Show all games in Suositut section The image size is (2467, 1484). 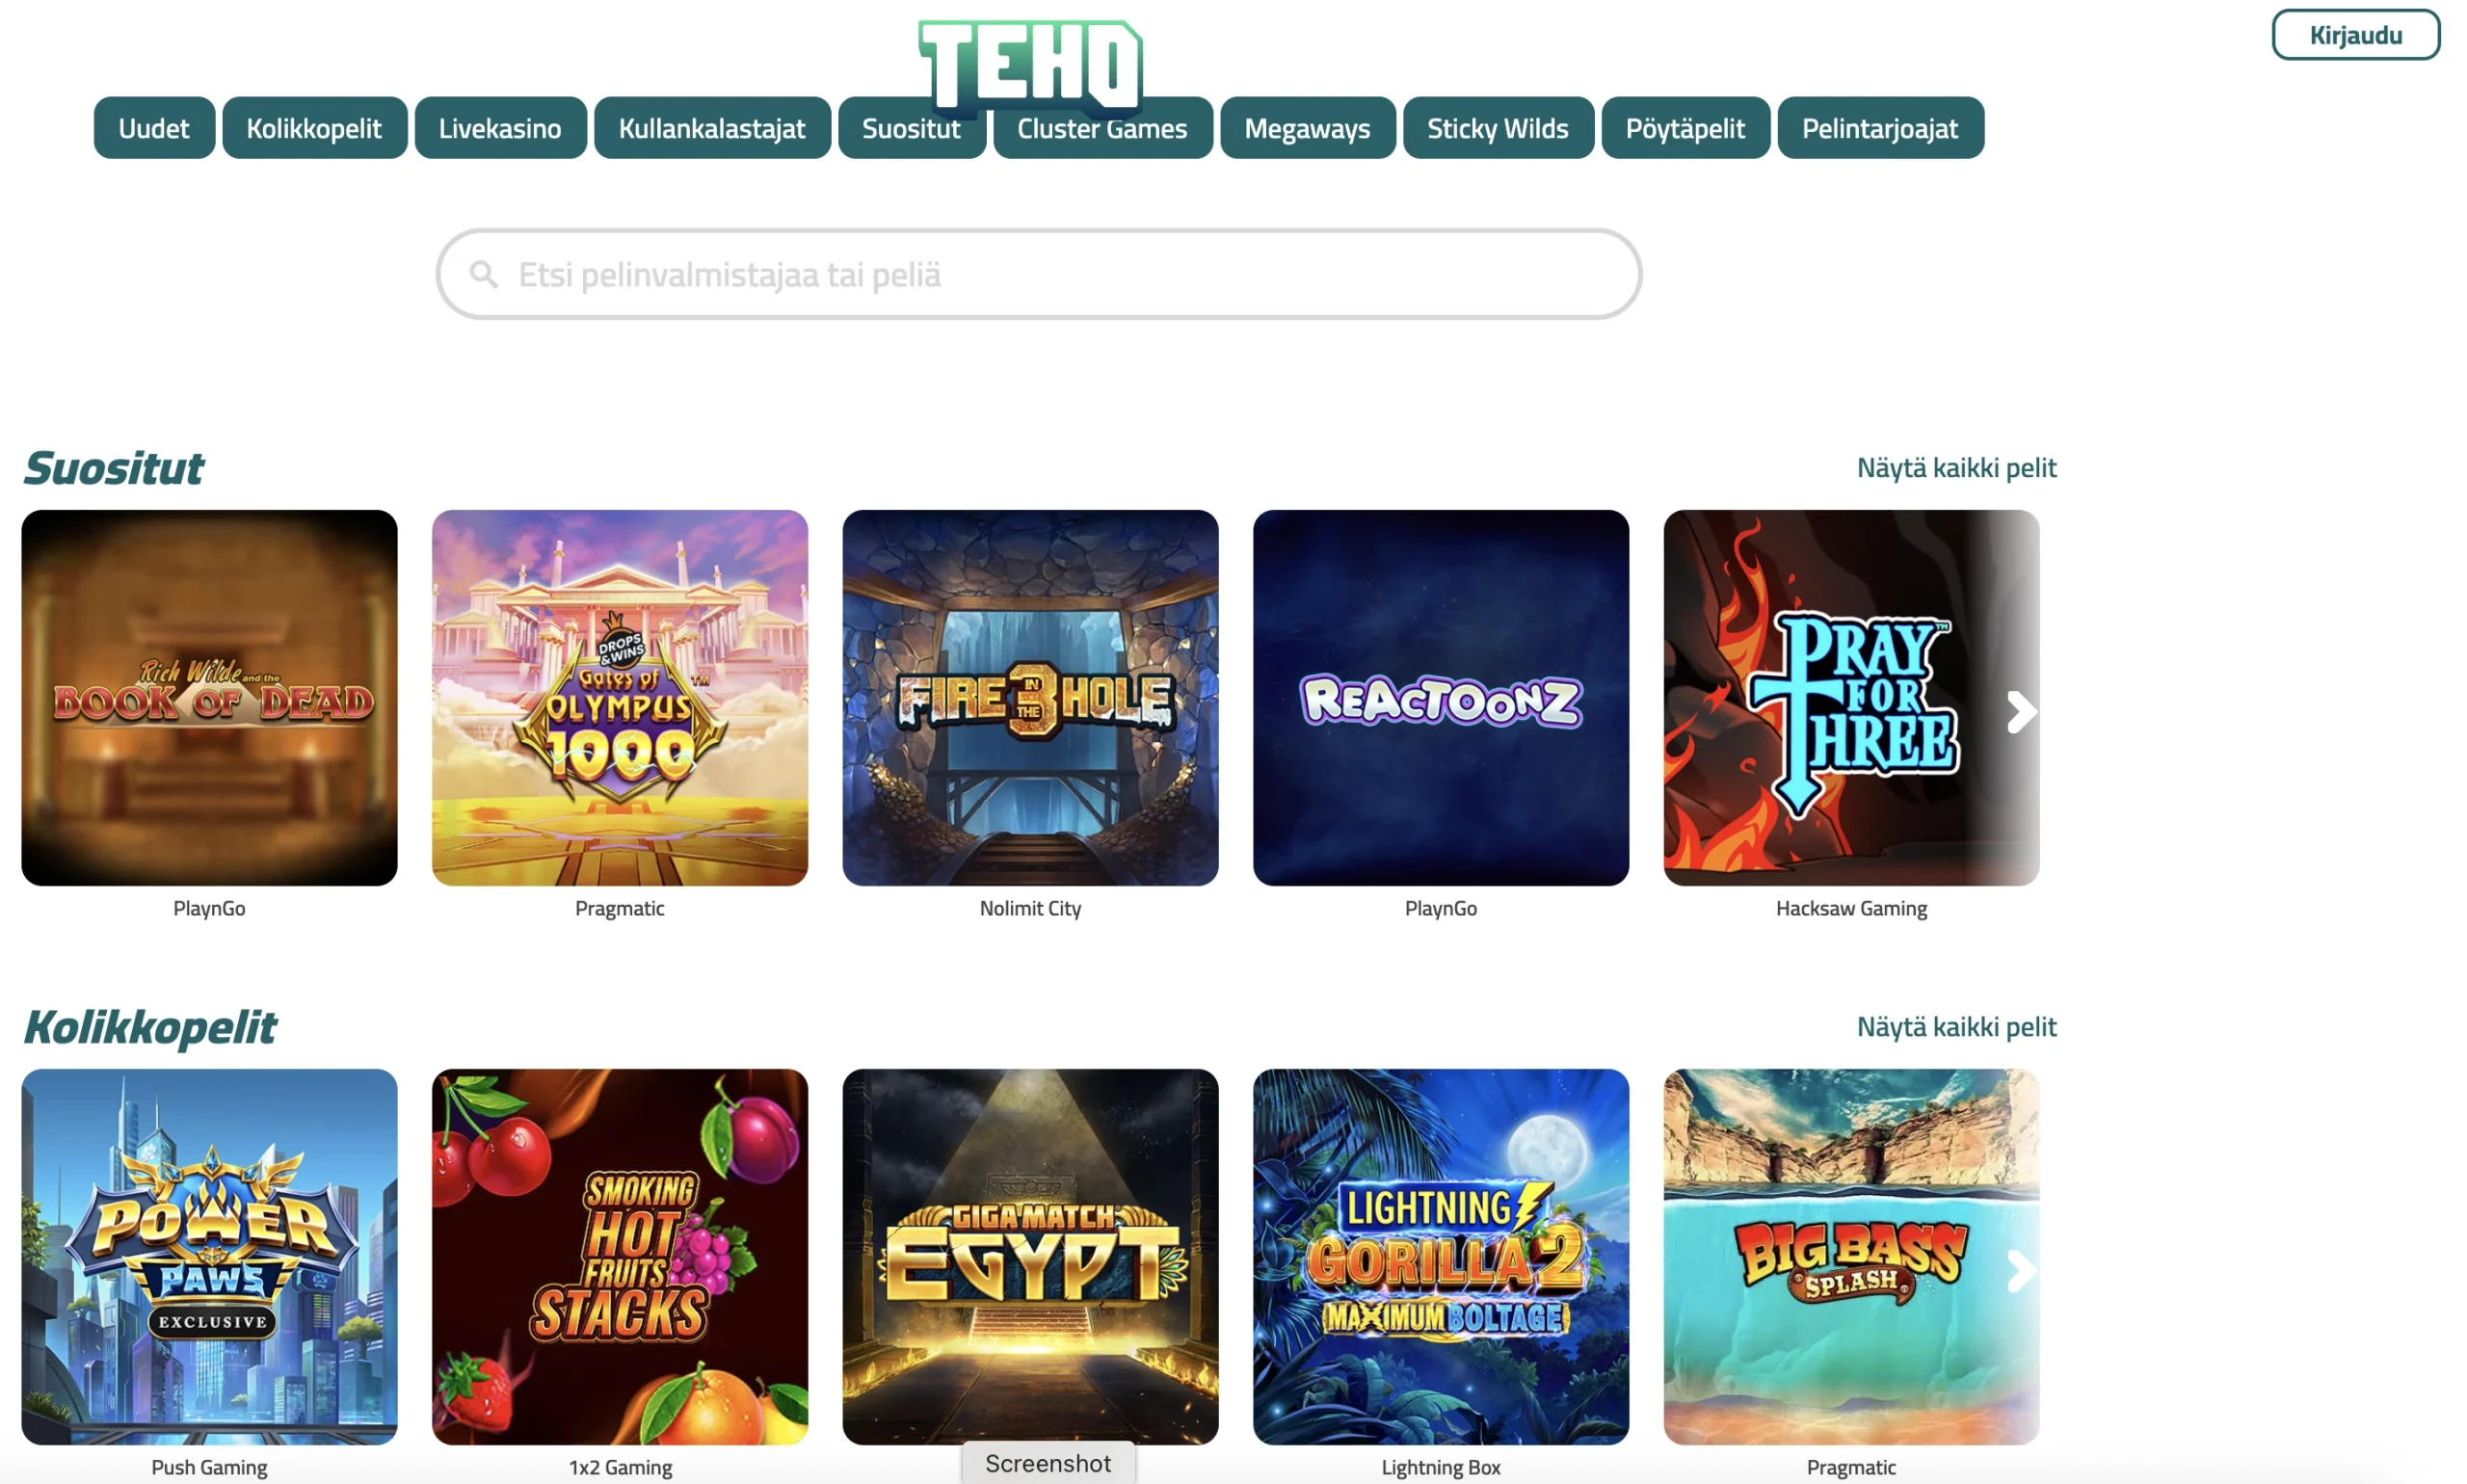[1956, 467]
